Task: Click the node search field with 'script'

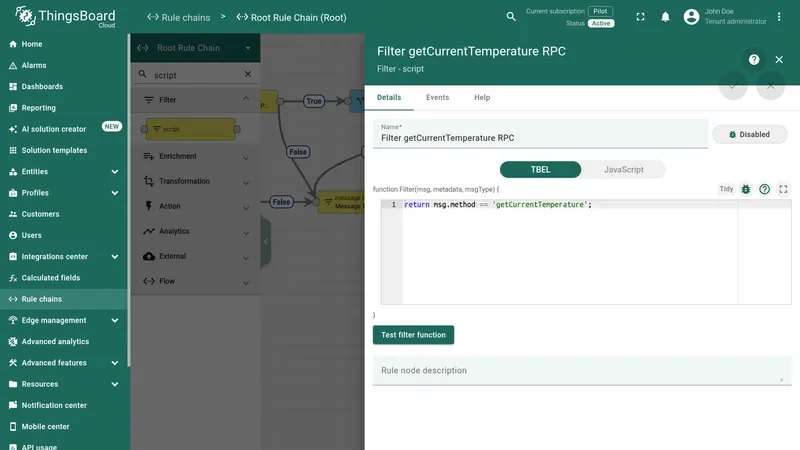Action: point(196,75)
